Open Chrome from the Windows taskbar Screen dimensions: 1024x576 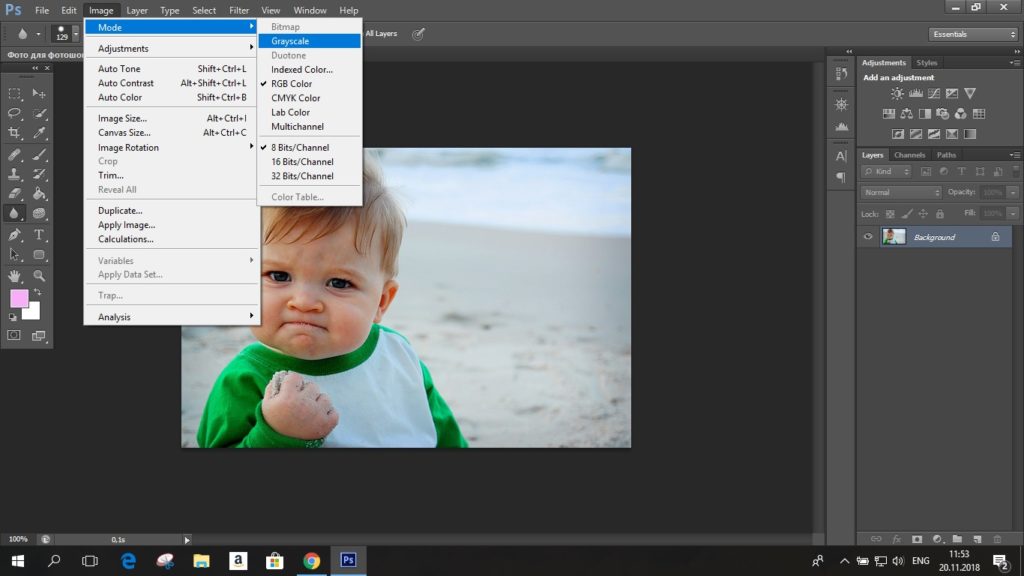tap(312, 560)
